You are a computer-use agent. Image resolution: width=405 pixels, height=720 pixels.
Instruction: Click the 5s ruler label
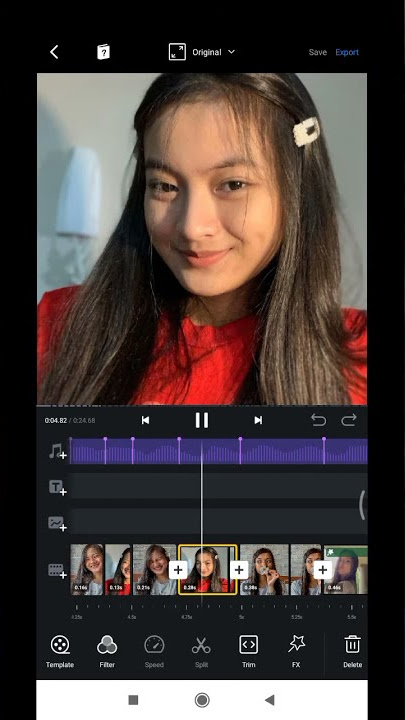pyautogui.click(x=242, y=617)
